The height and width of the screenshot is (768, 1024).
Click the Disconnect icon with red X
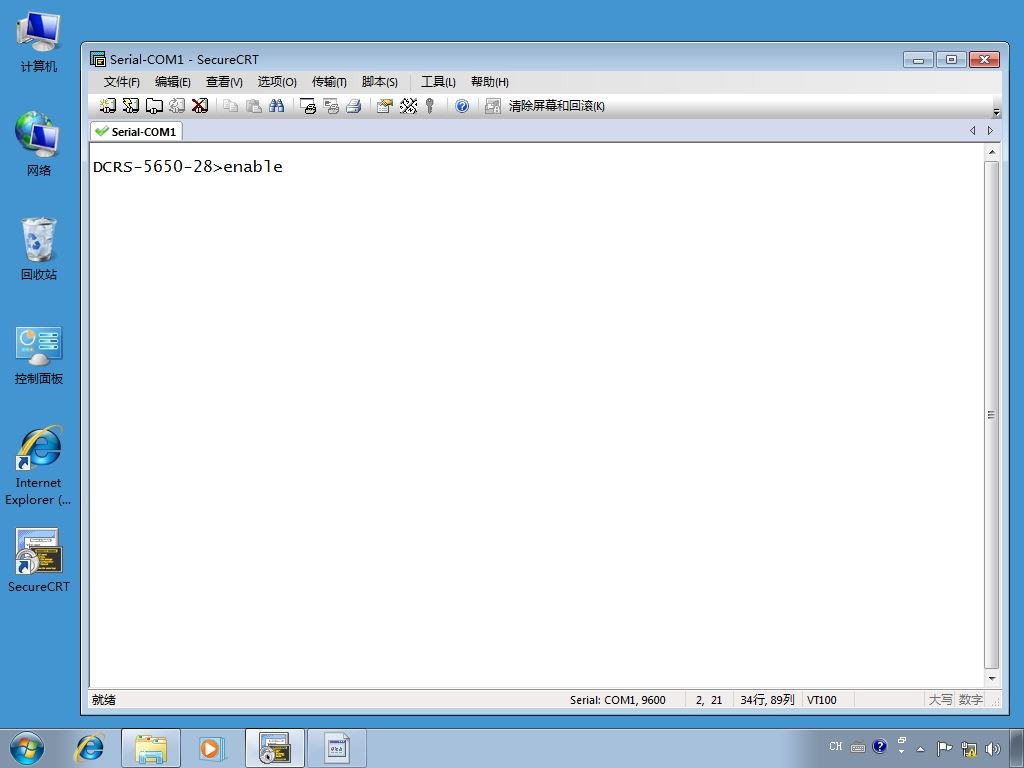[200, 106]
